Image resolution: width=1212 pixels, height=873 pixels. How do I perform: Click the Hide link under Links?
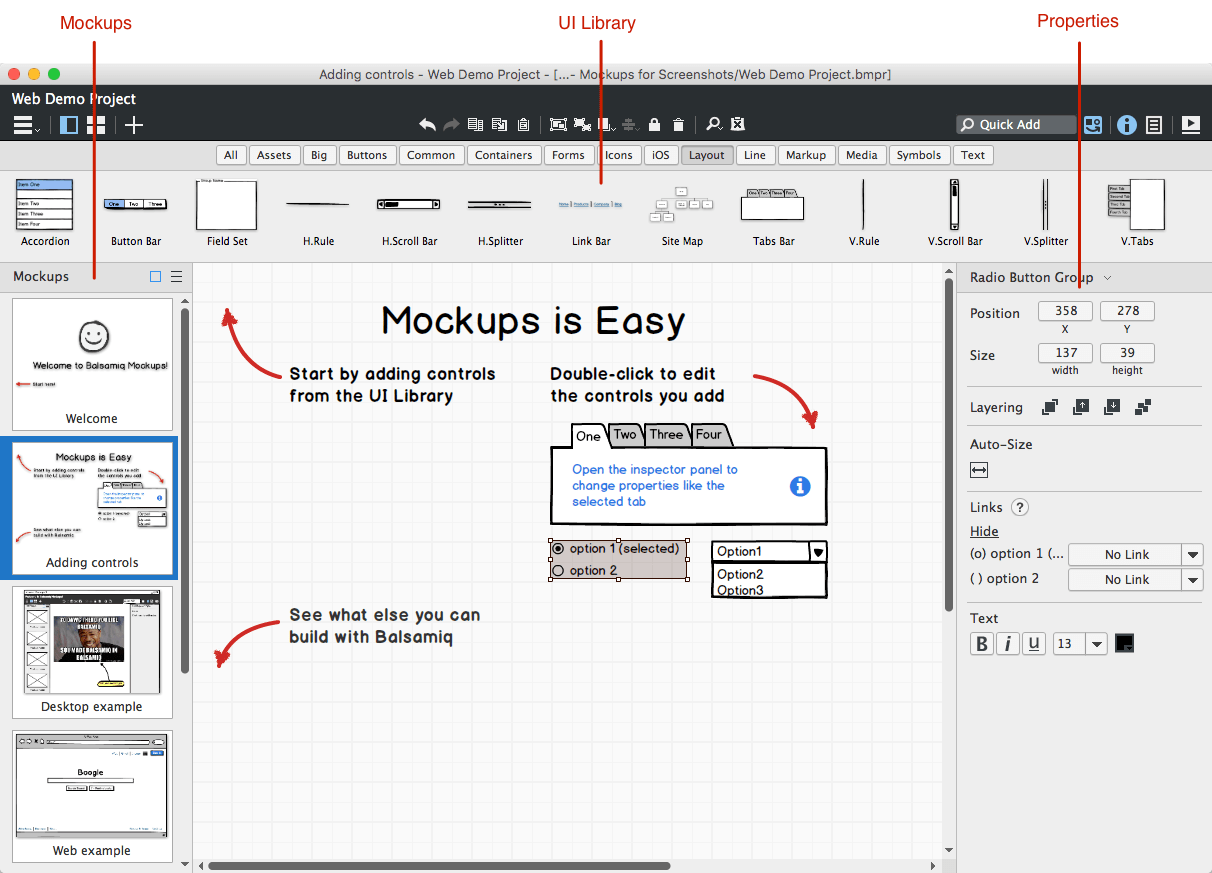click(984, 531)
